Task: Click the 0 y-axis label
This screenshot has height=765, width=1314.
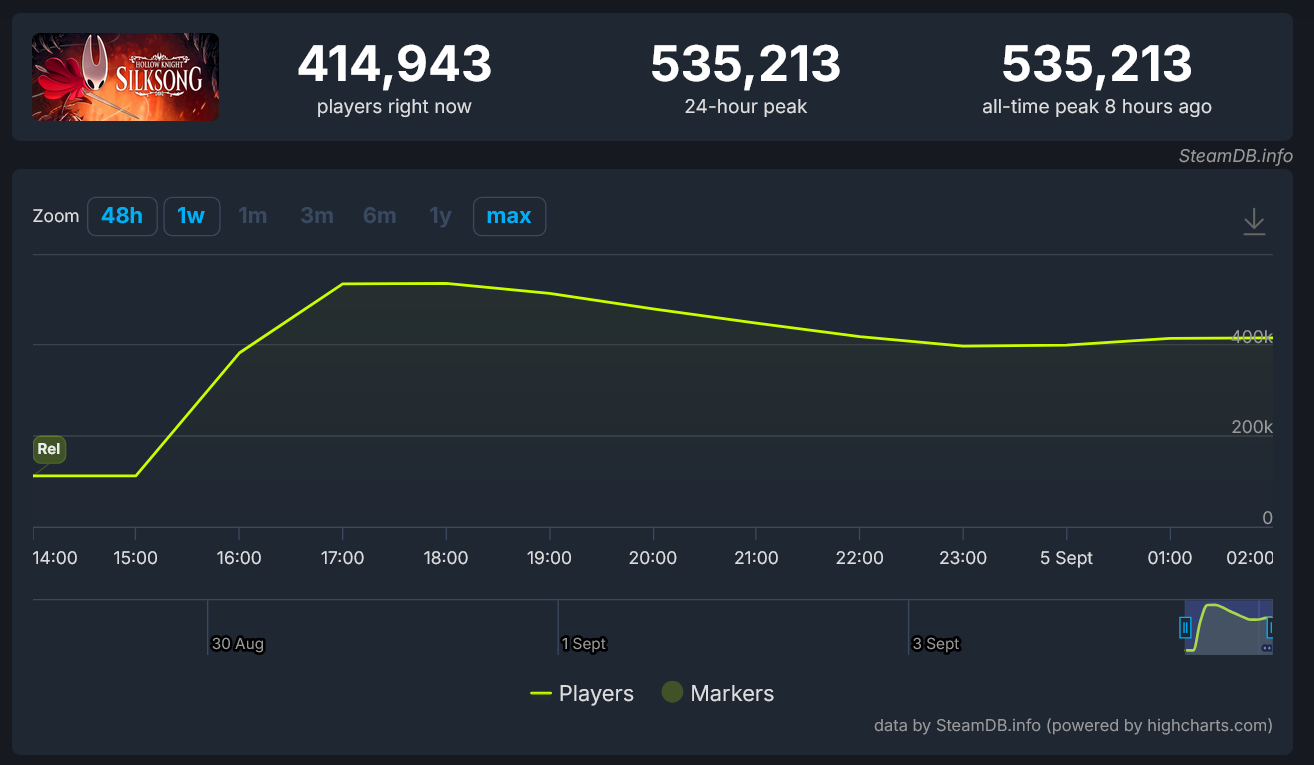Action: [1268, 518]
